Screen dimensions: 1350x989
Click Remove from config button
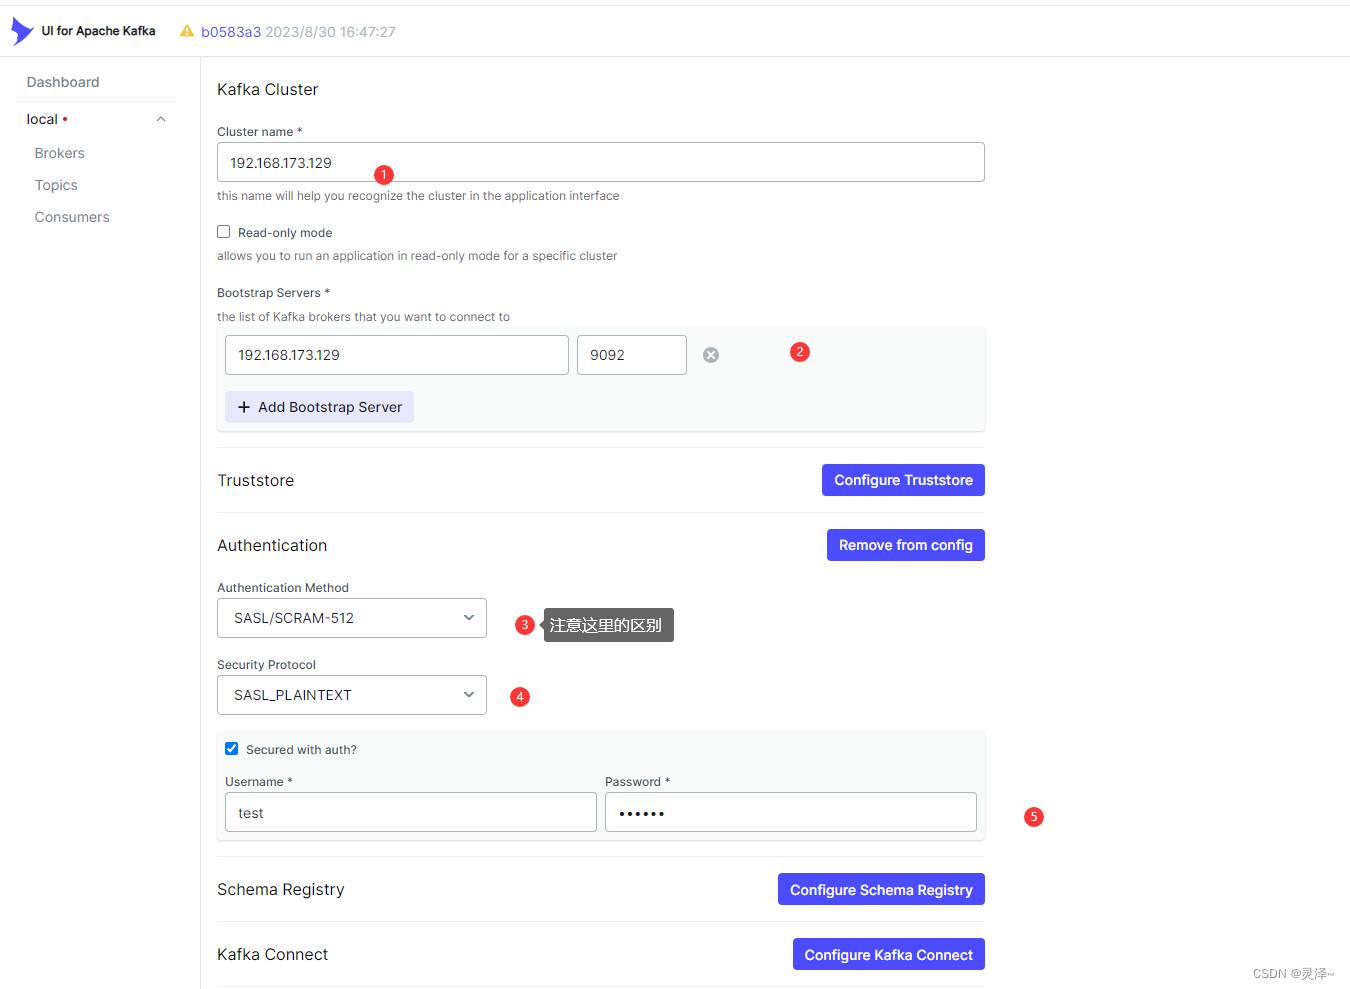click(x=906, y=545)
